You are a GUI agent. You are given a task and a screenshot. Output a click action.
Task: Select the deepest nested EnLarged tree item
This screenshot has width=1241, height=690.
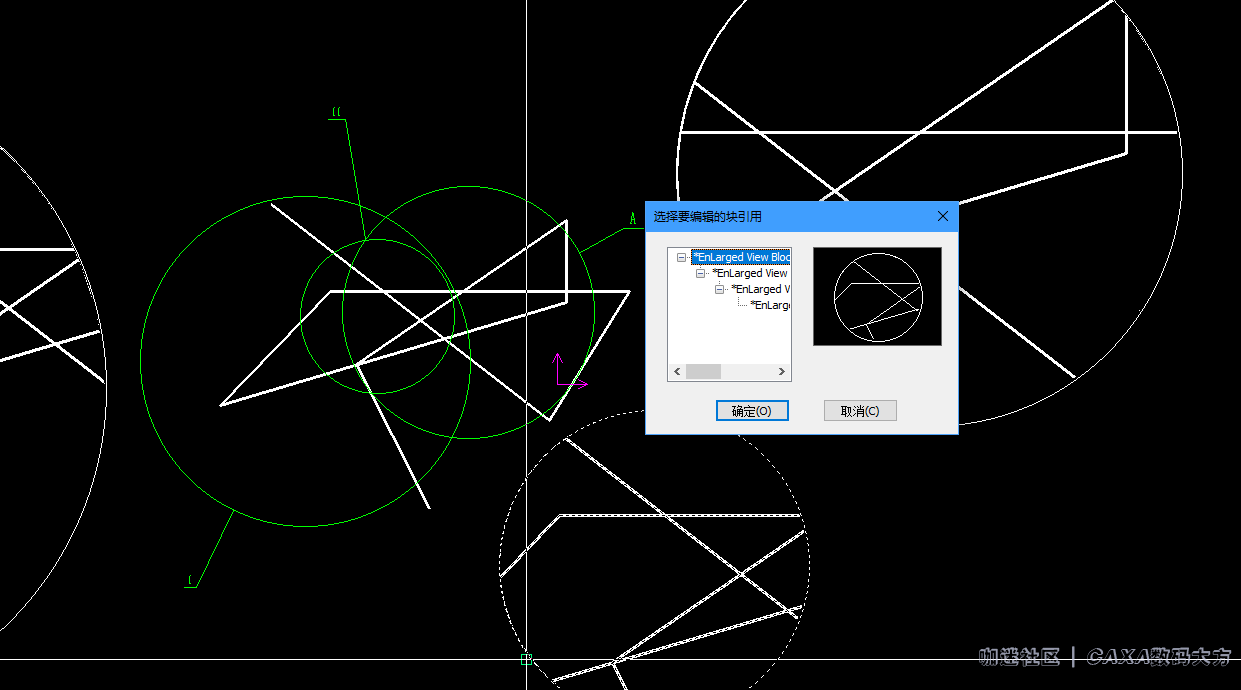[769, 305]
